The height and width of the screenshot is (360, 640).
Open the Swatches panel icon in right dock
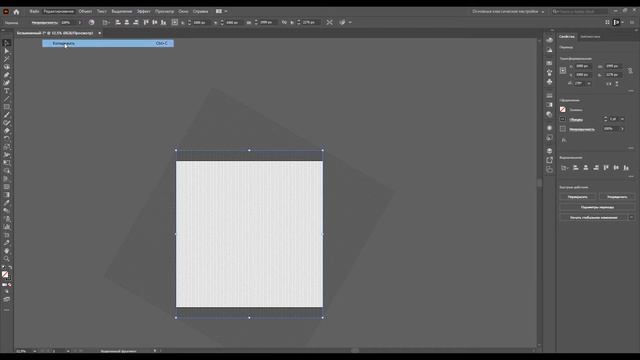[x=549, y=63]
